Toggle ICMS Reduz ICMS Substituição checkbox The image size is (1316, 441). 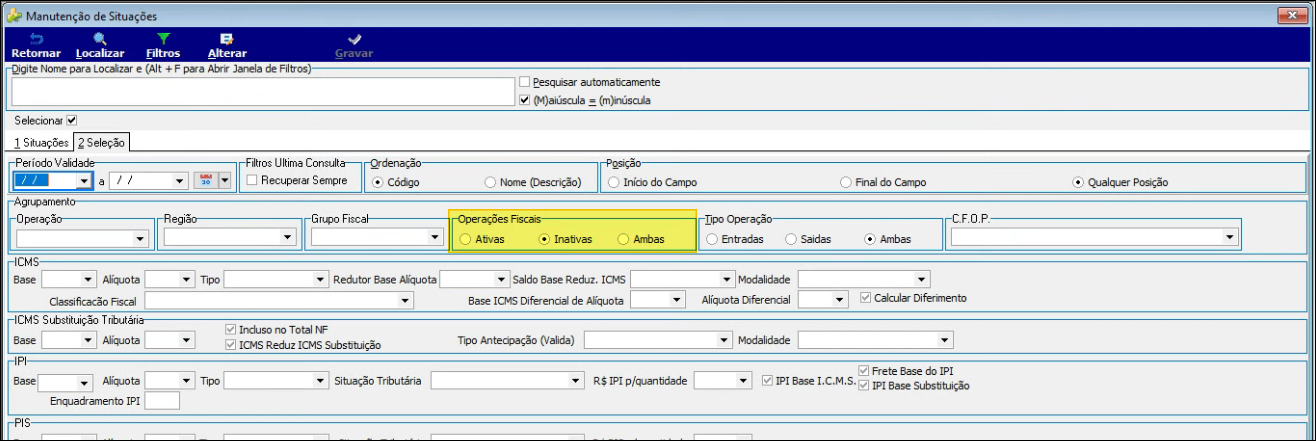232,345
